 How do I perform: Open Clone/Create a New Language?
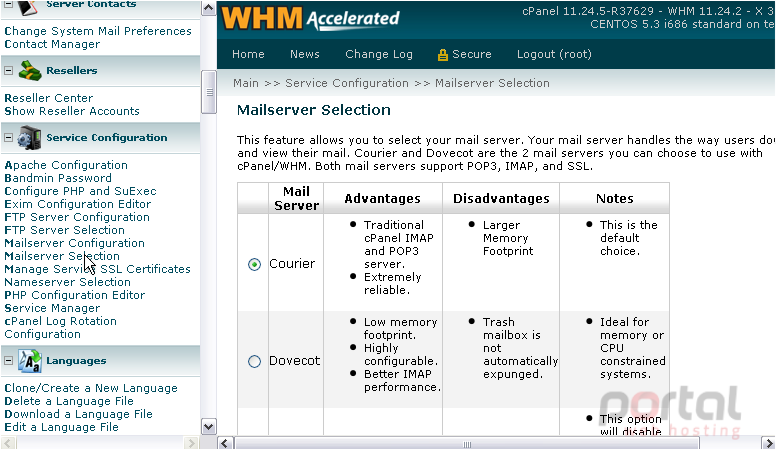(91, 388)
